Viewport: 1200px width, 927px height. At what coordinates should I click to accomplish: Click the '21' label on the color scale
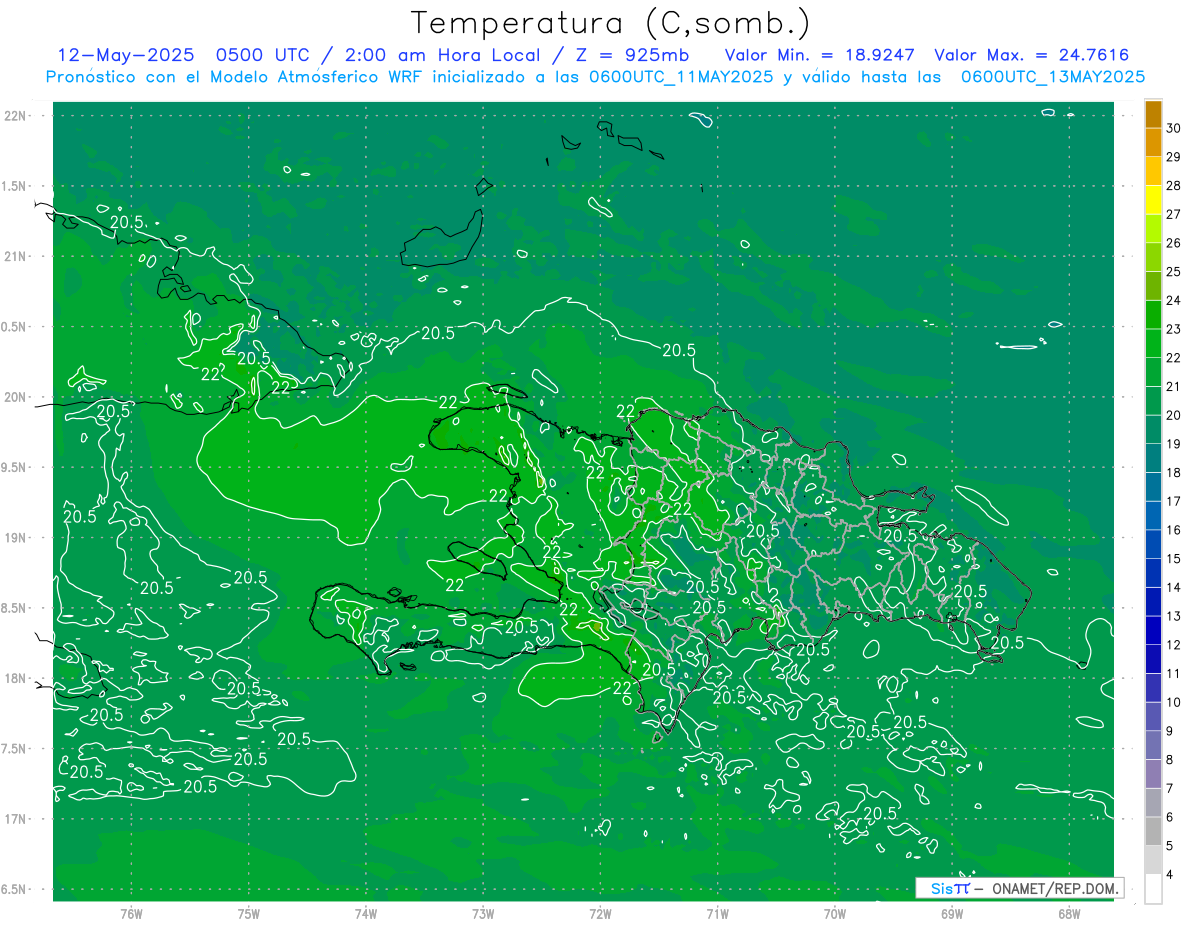tap(1174, 387)
